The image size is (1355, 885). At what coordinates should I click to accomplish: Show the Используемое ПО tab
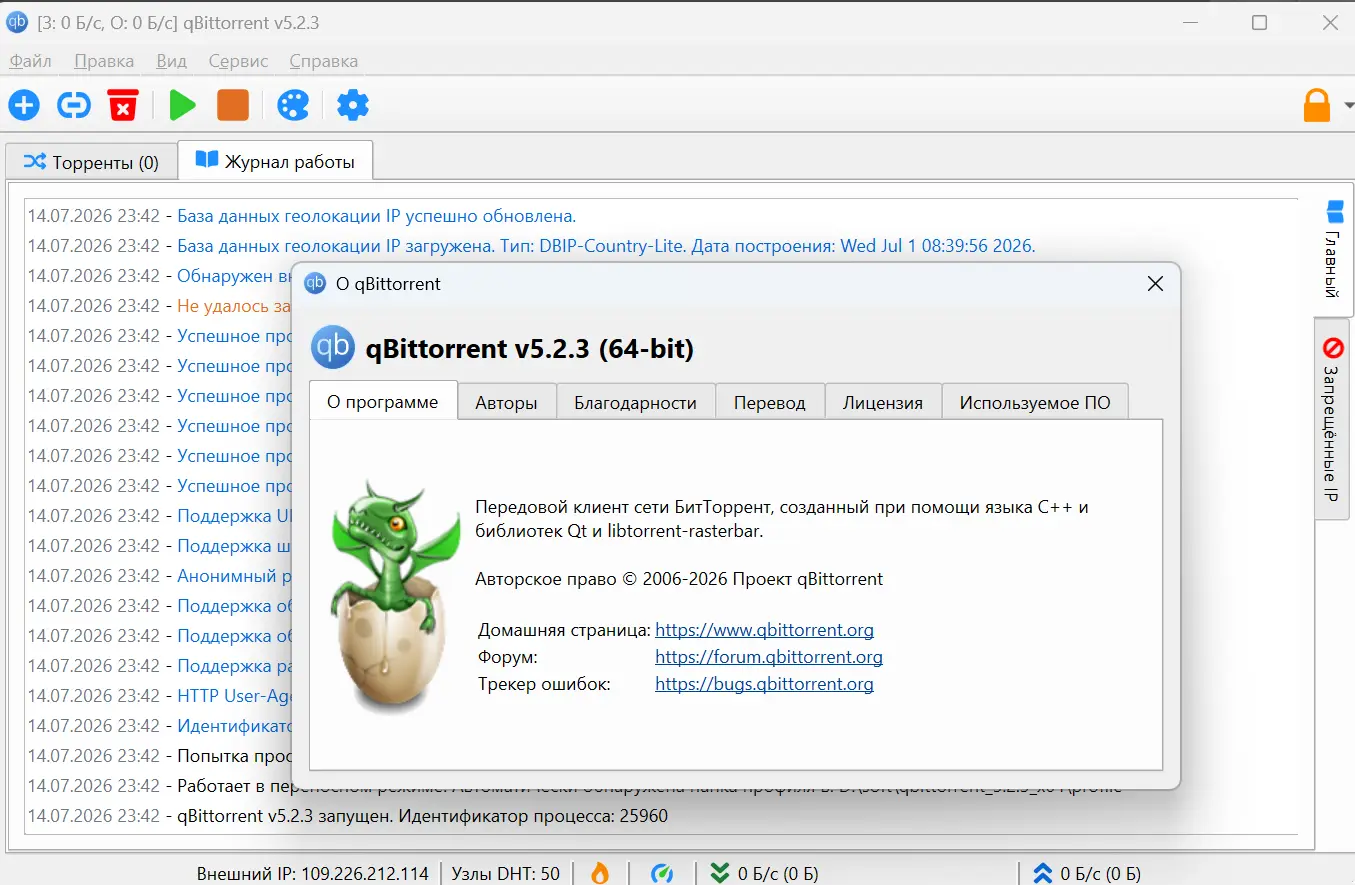pyautogui.click(x=1035, y=402)
